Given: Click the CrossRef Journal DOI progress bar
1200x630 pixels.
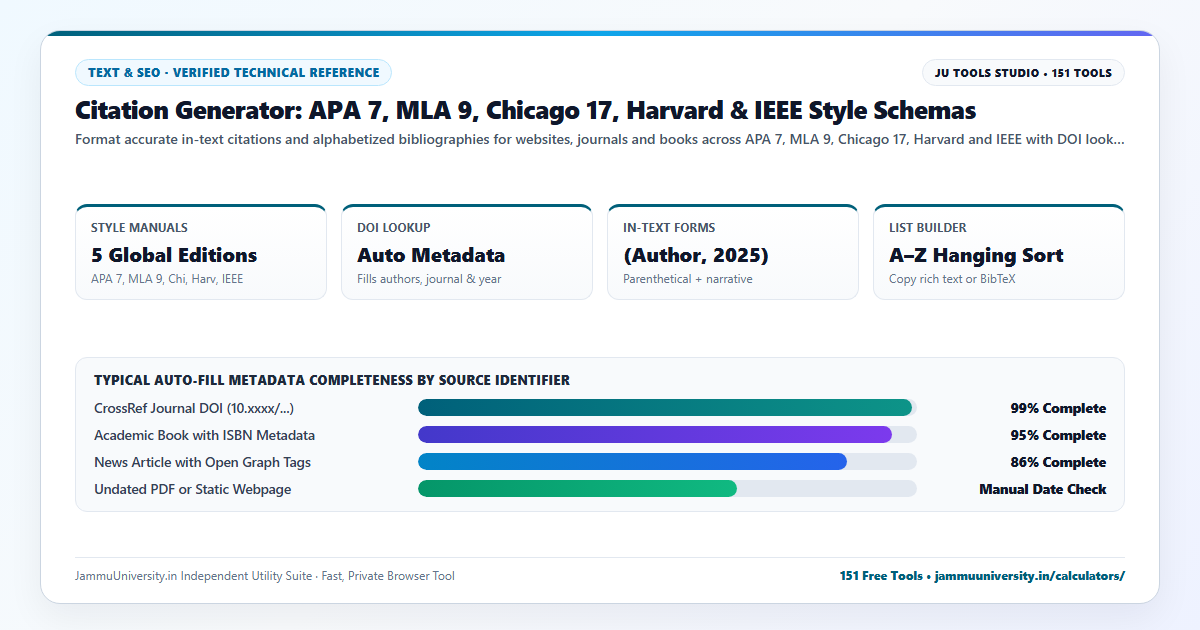Looking at the screenshot, I should [667, 408].
